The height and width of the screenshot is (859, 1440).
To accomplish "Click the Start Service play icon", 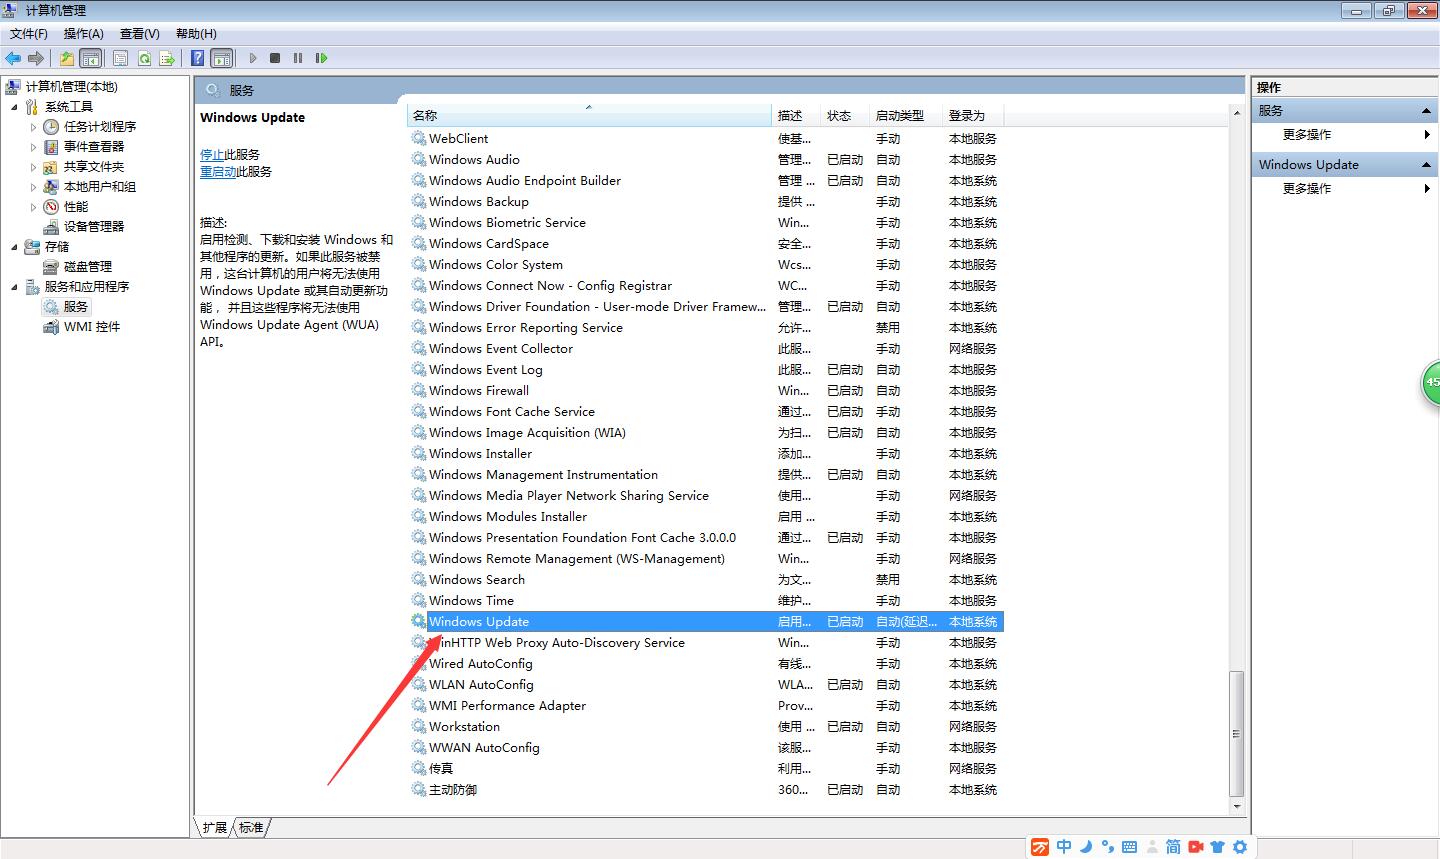I will (253, 58).
